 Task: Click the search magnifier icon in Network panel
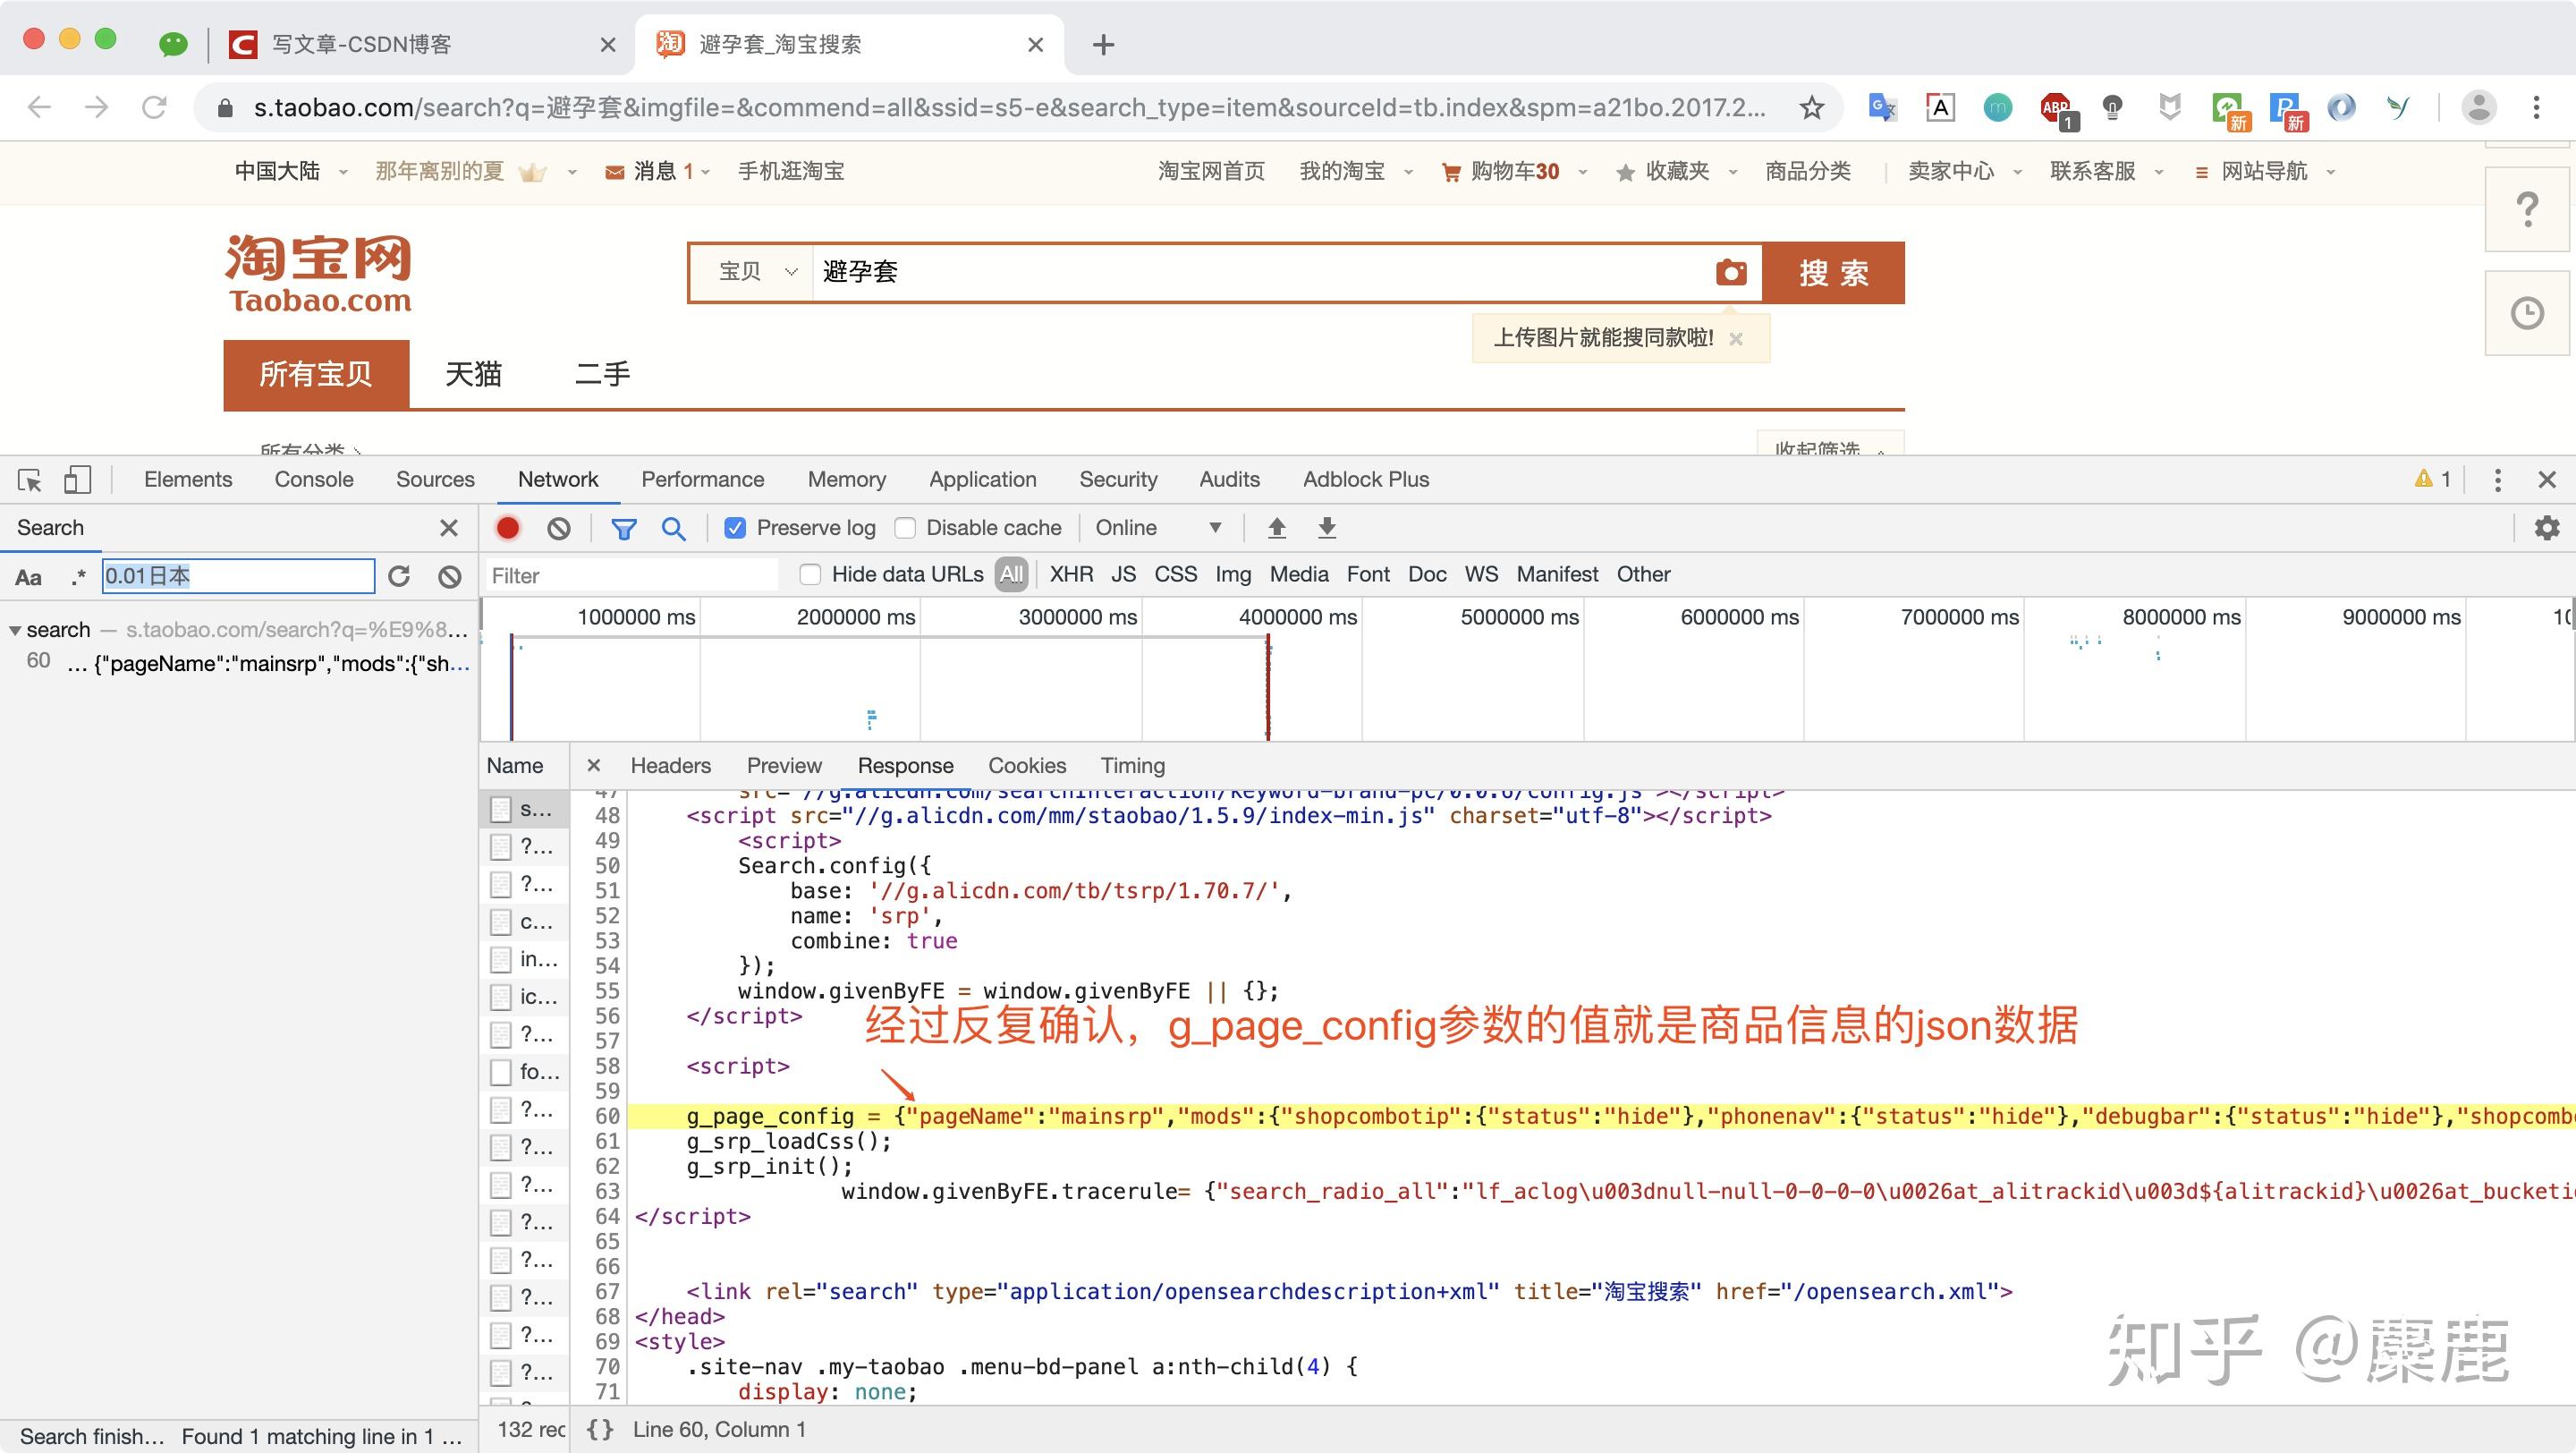point(676,527)
